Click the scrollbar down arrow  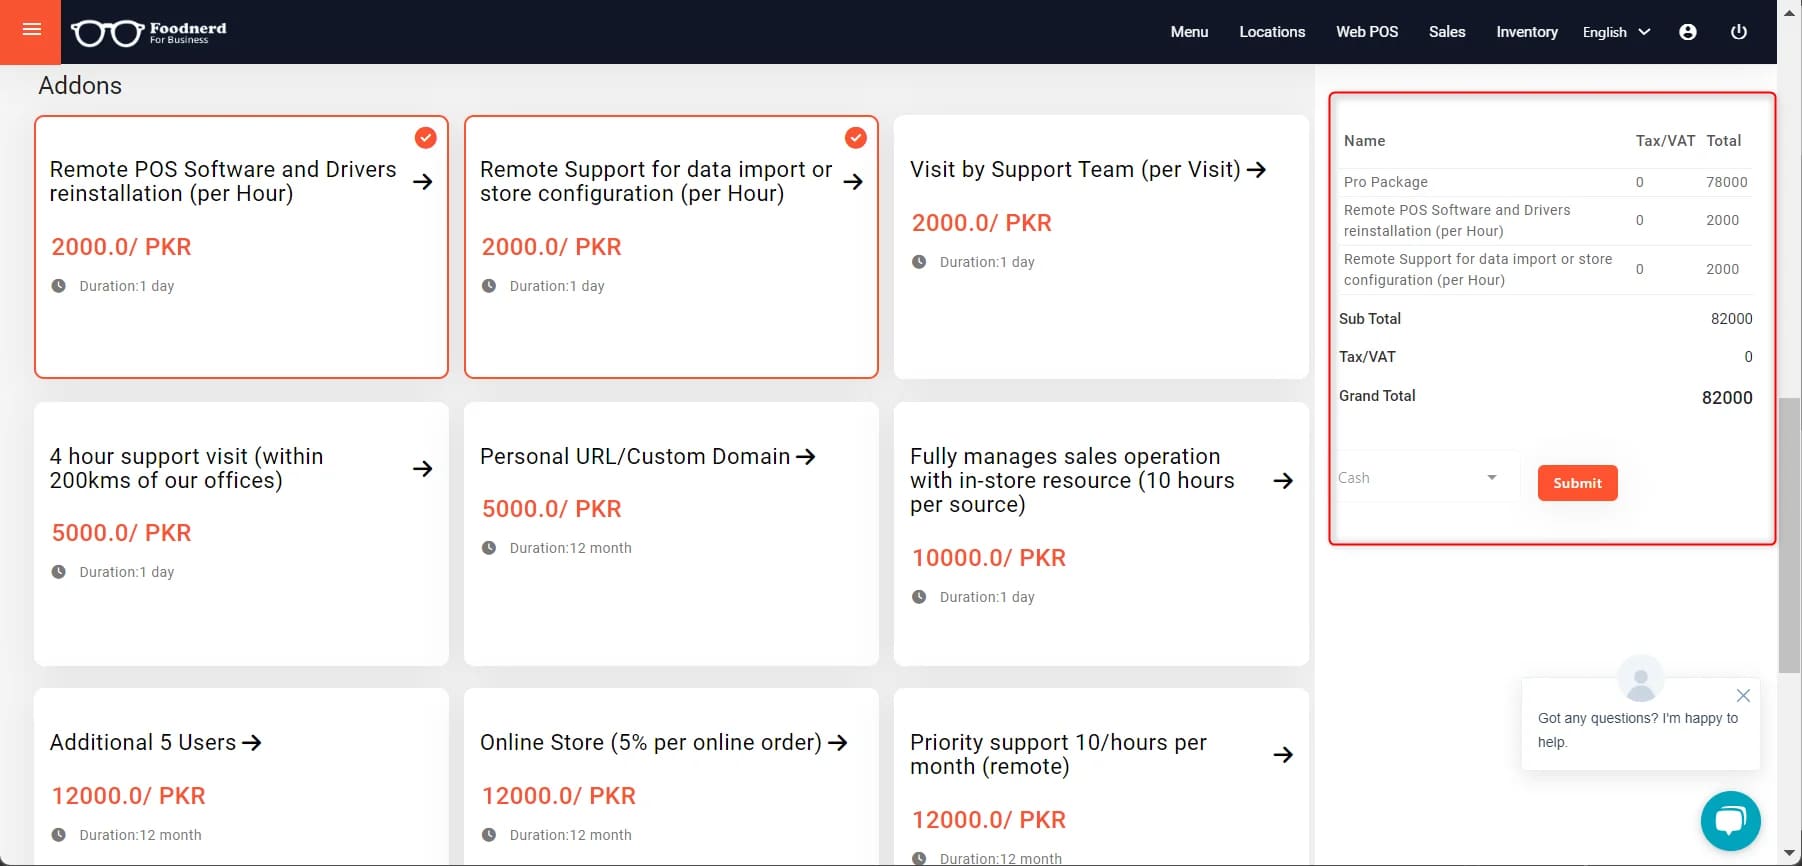1789,854
